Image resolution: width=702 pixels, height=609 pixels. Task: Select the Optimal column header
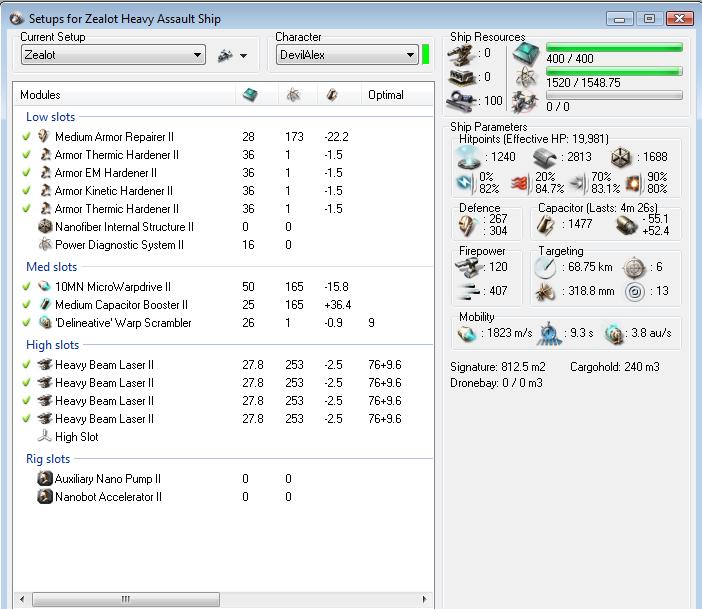pyautogui.click(x=386, y=95)
